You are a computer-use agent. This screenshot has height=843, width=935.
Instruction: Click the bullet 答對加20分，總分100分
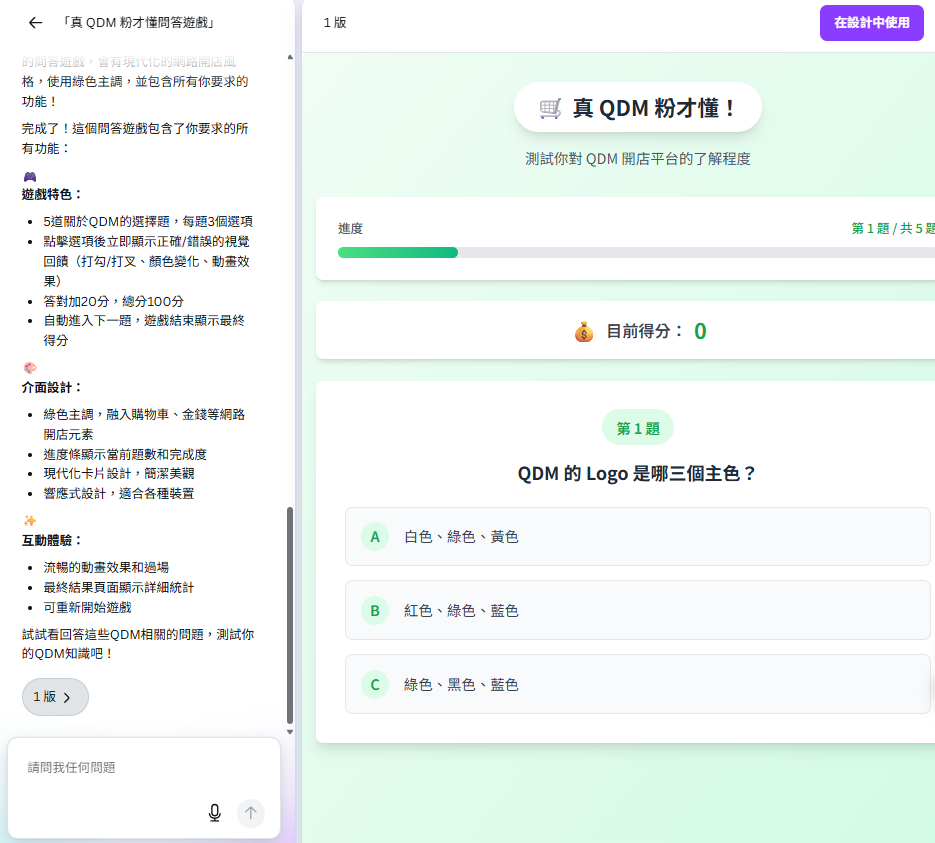113,302
